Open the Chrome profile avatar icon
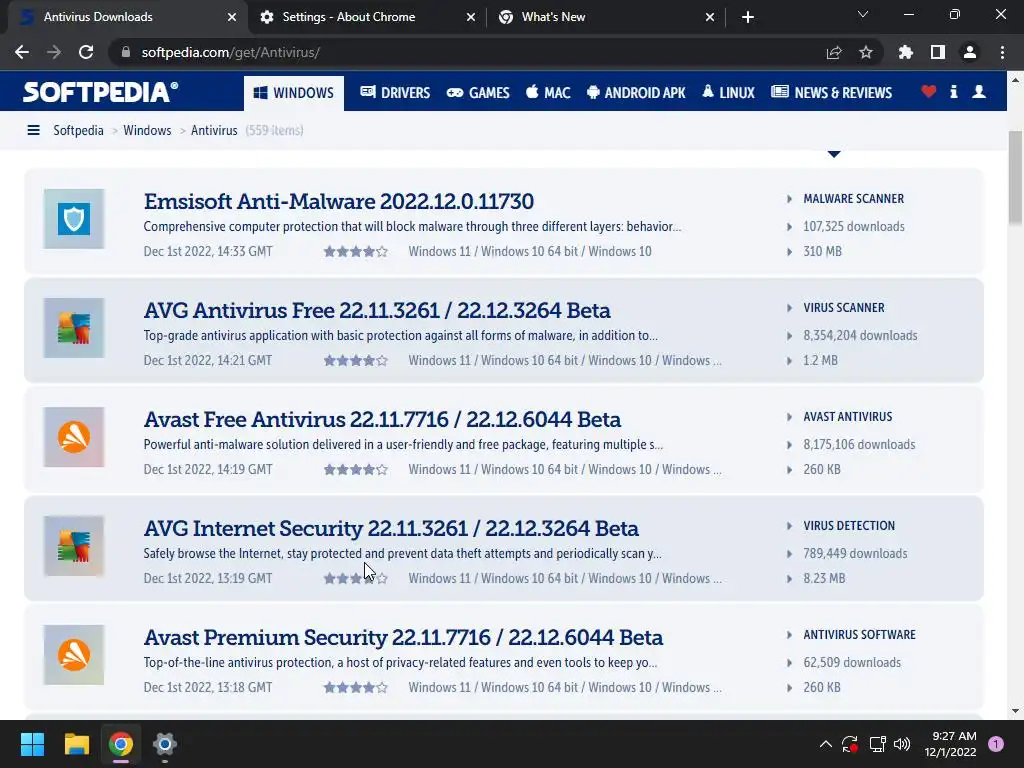Image resolution: width=1024 pixels, height=768 pixels. (x=970, y=52)
